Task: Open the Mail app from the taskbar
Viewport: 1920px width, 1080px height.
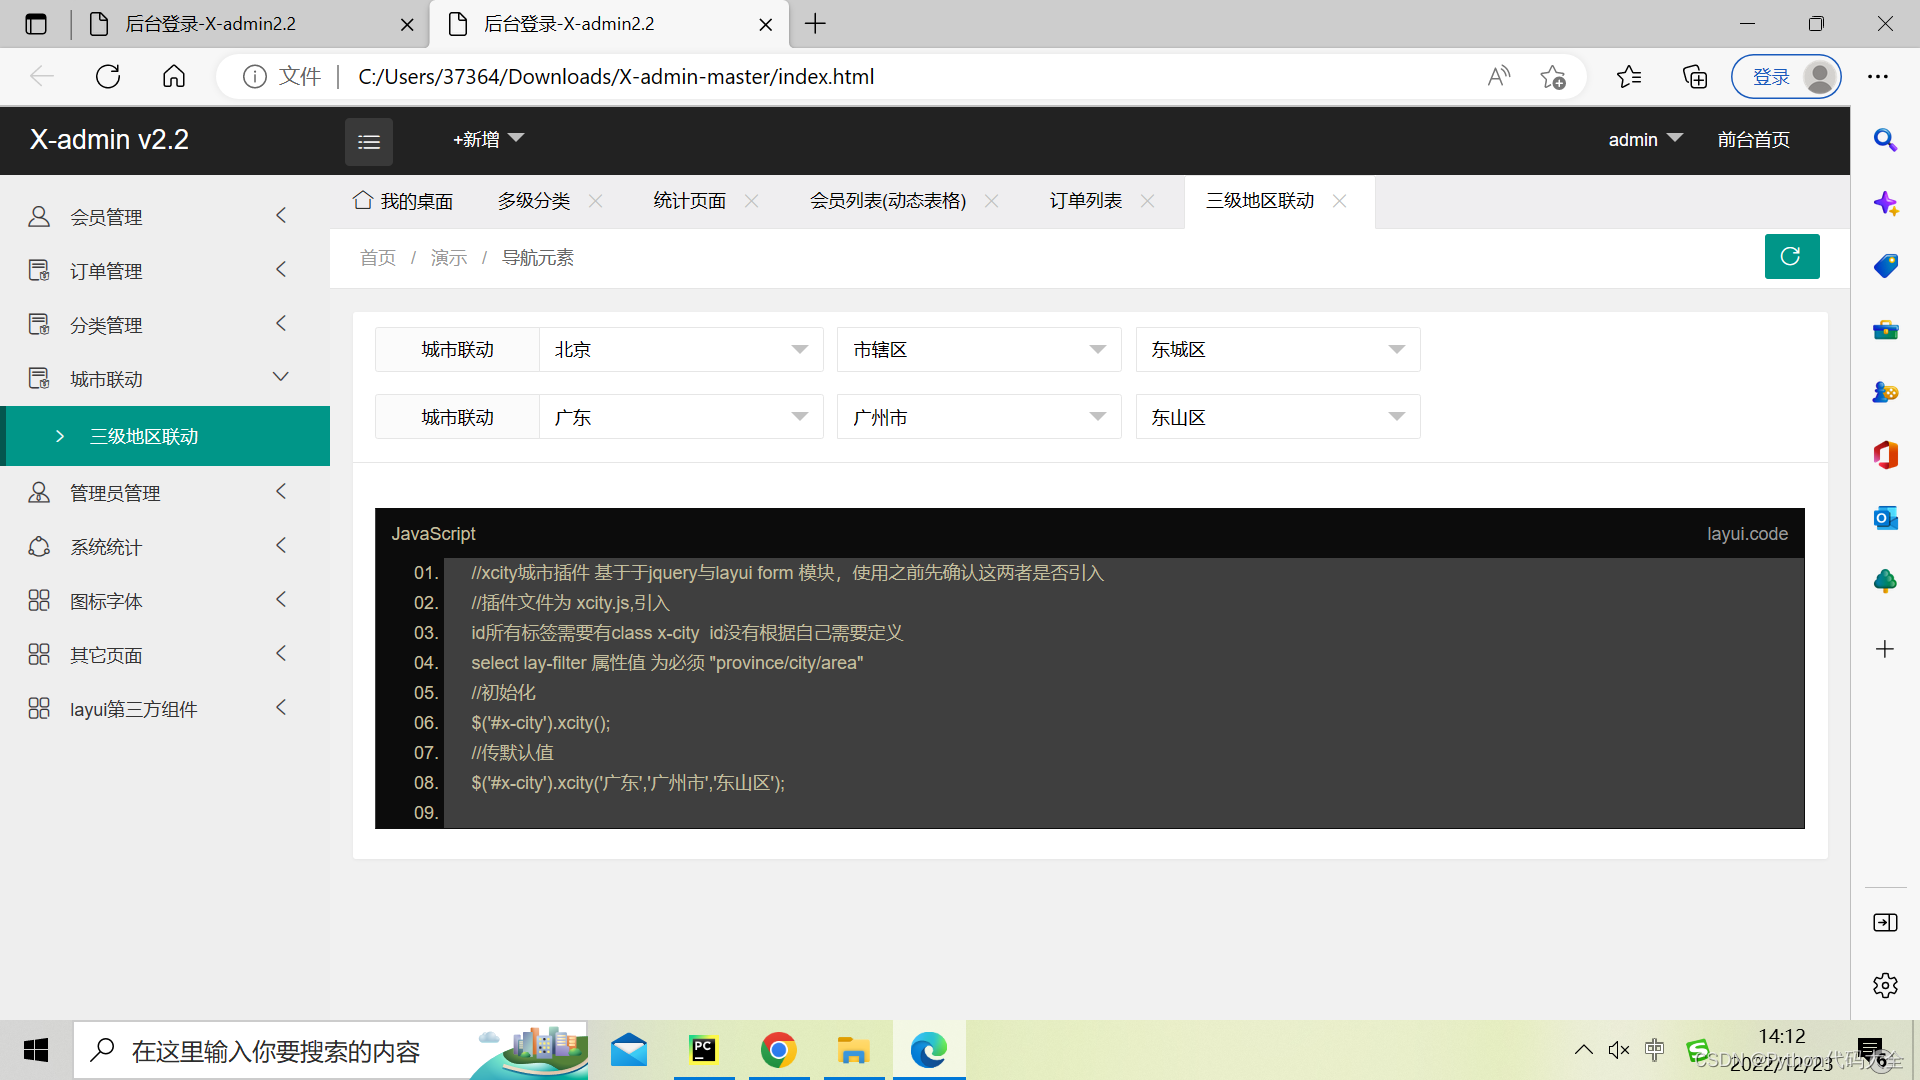Action: [629, 1050]
